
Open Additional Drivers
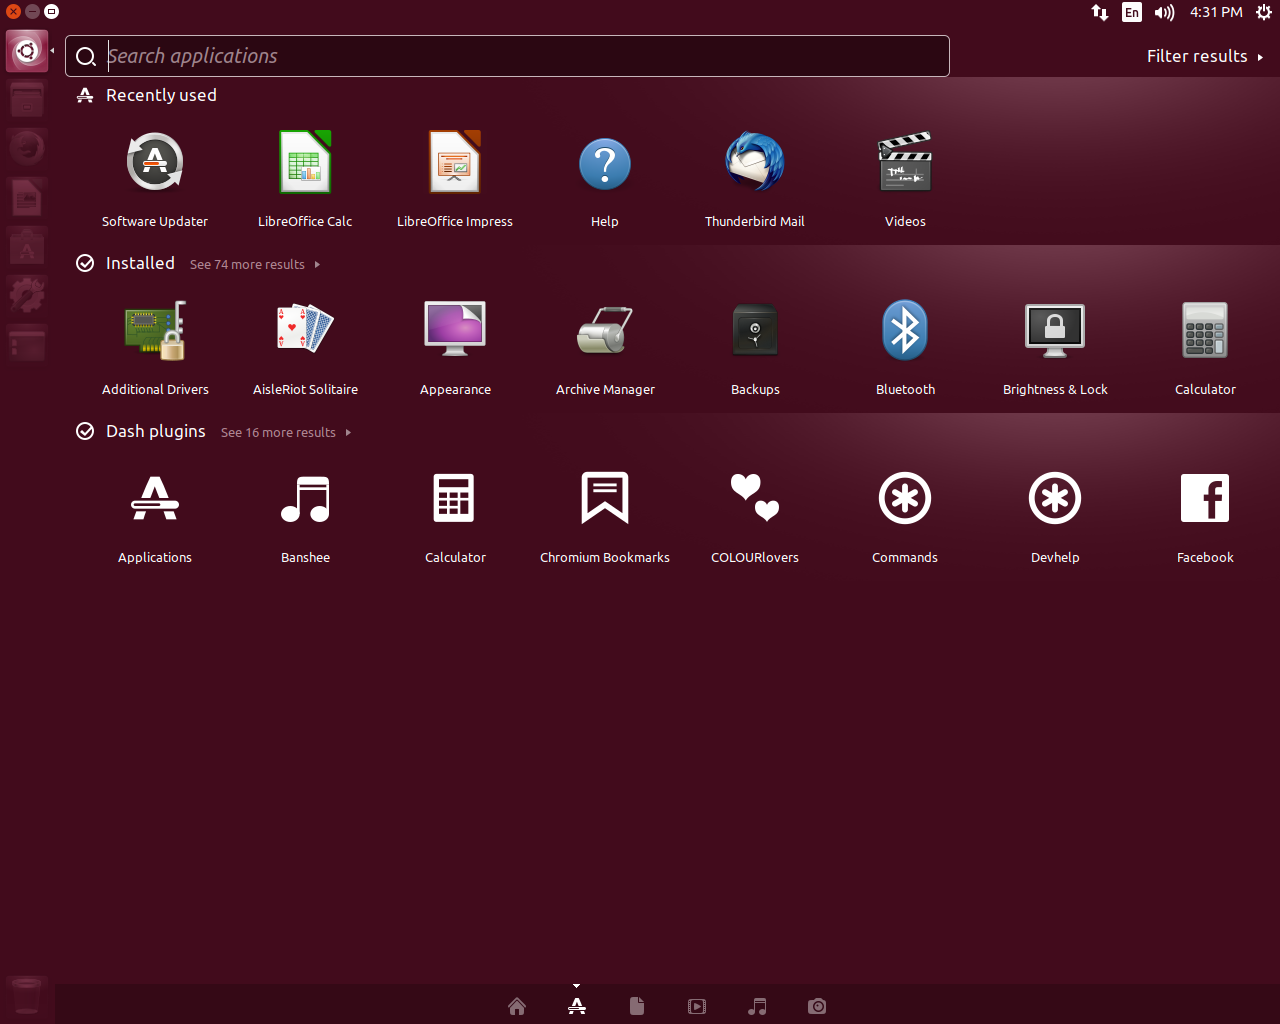point(155,346)
